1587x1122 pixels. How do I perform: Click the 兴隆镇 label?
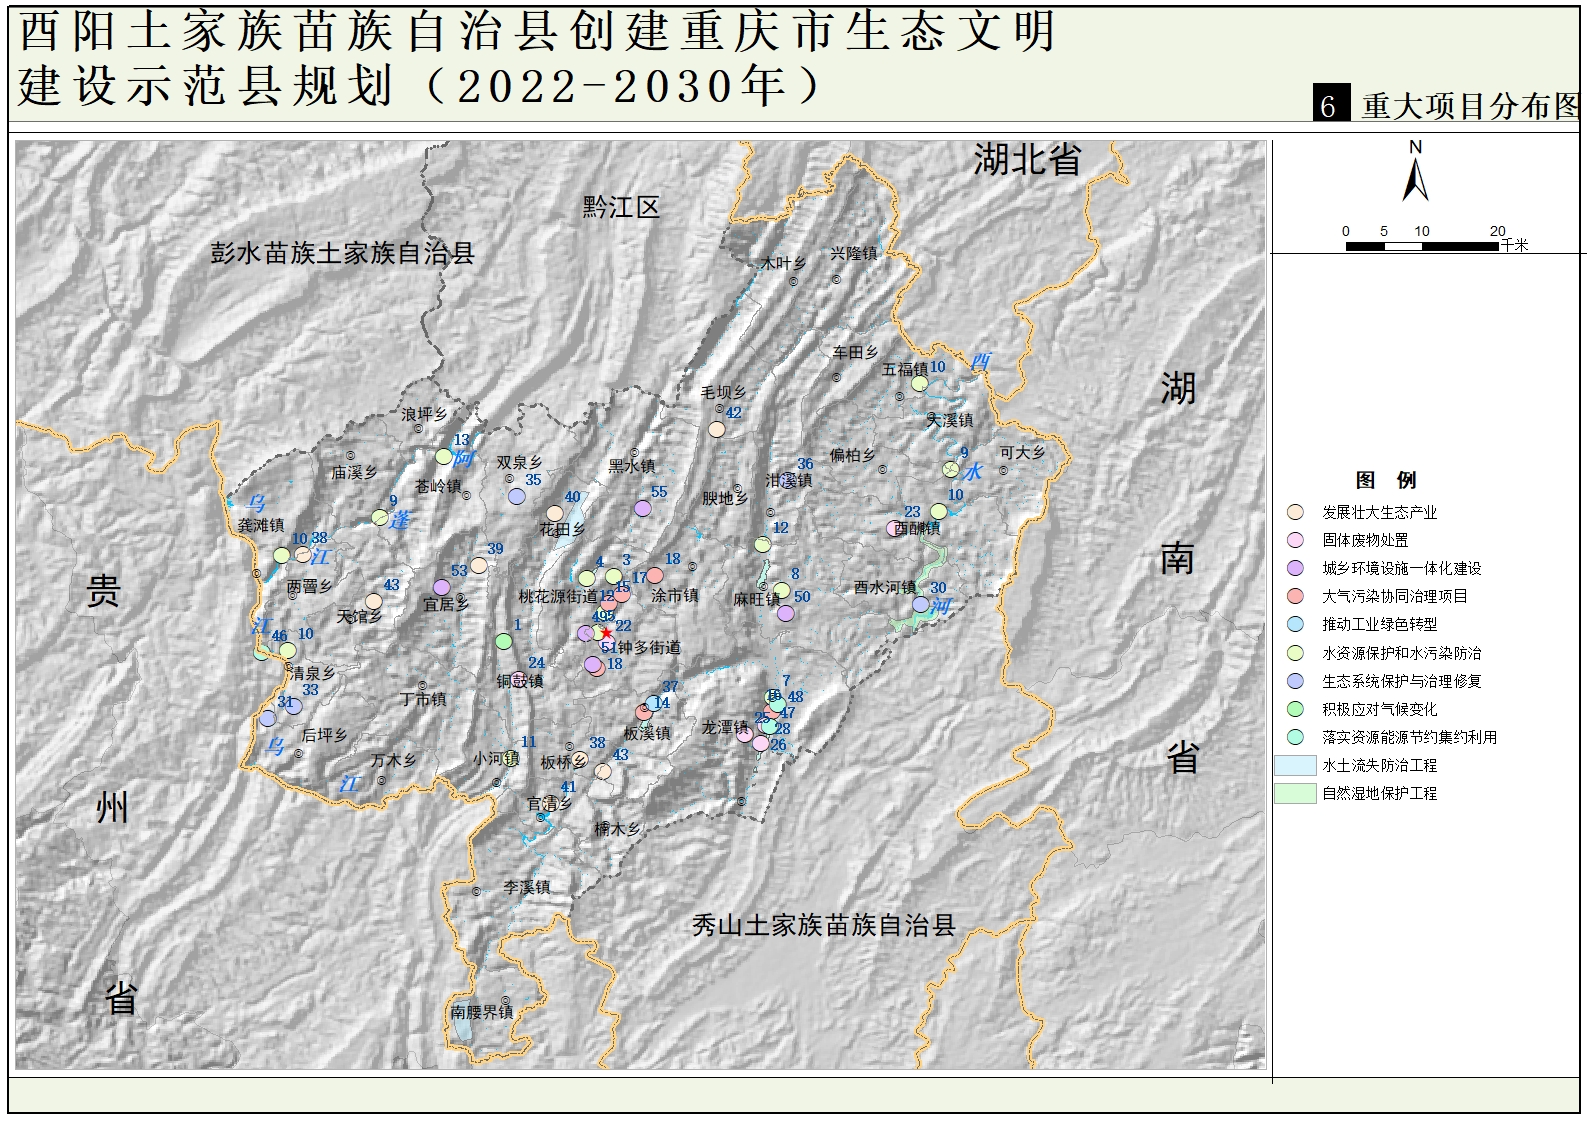(853, 254)
